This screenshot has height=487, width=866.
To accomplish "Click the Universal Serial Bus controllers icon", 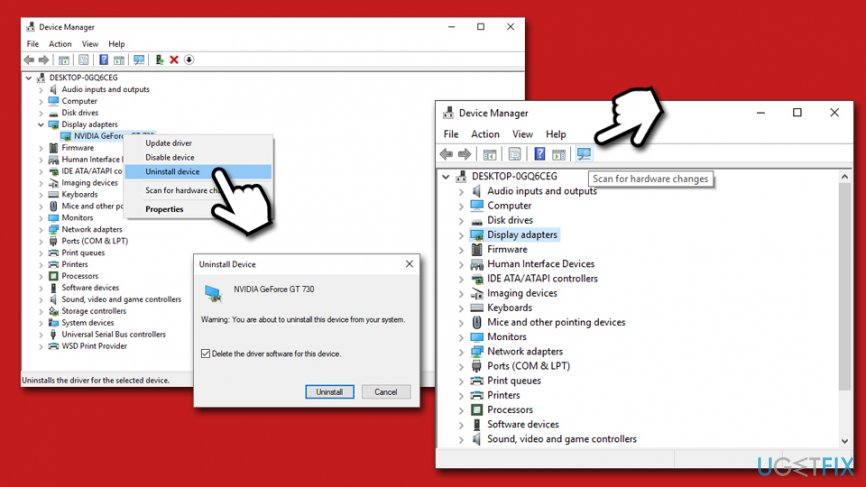I will [54, 334].
